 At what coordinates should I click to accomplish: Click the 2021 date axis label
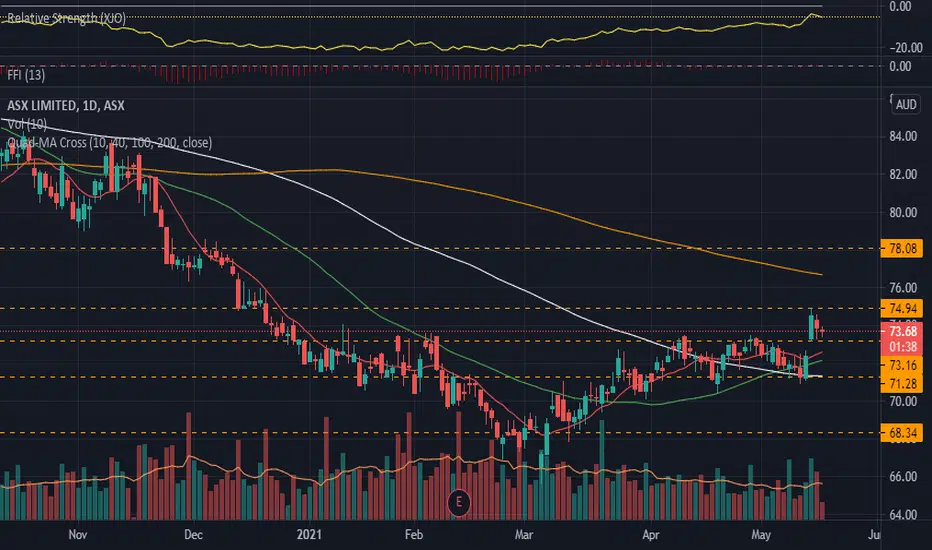tap(309, 535)
